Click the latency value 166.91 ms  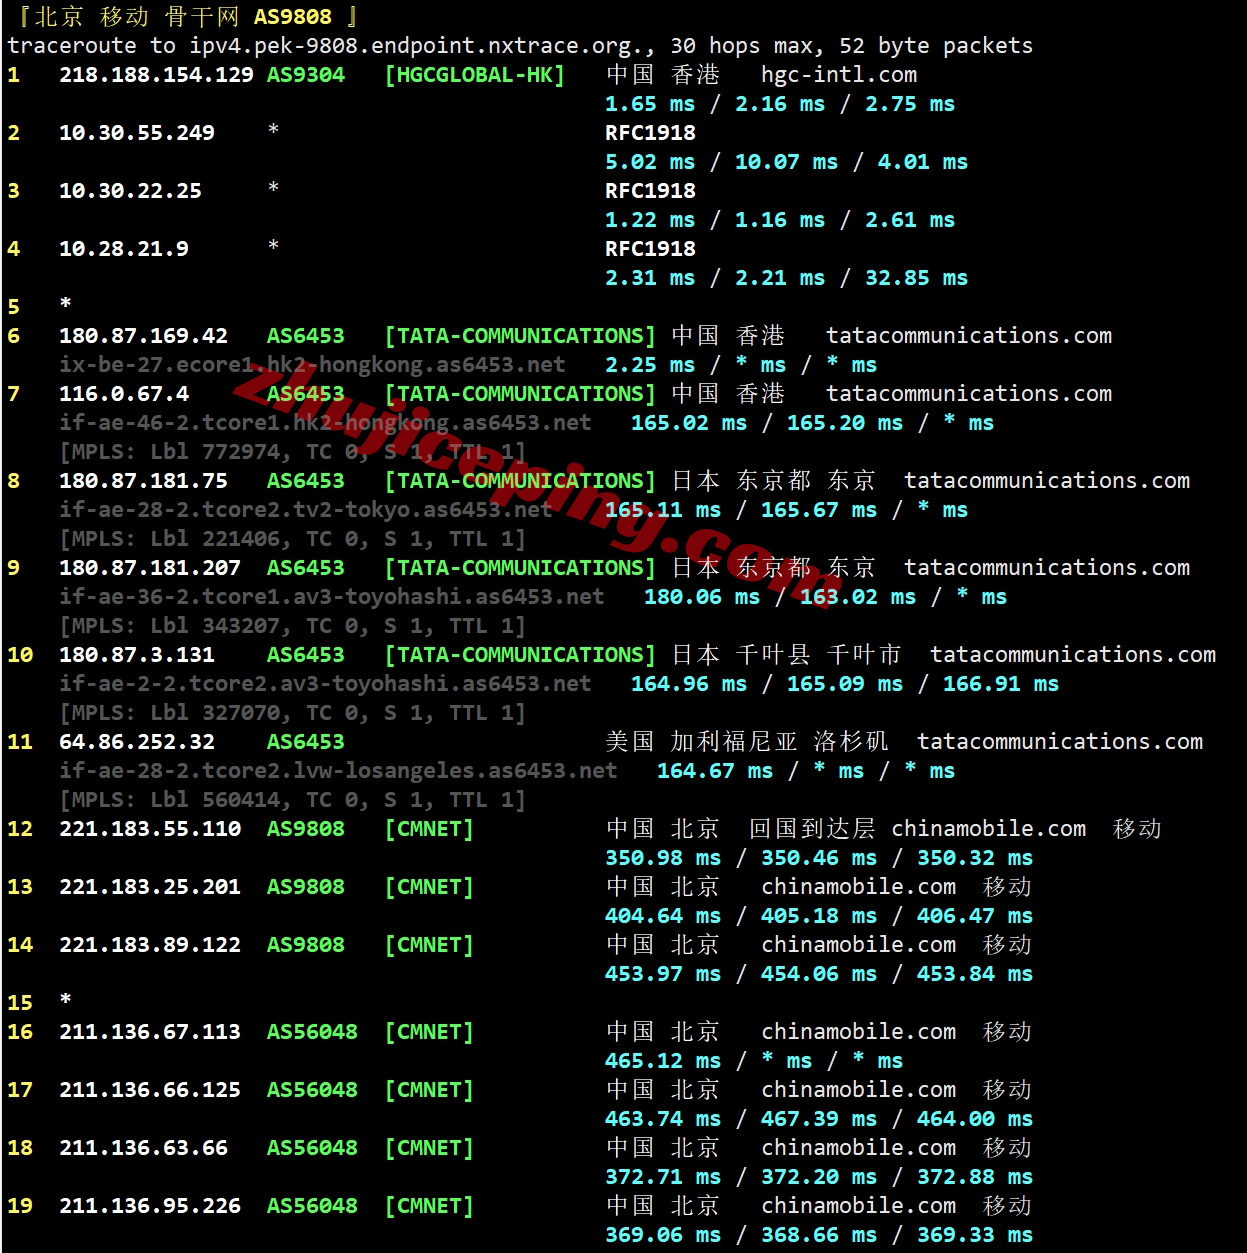point(1001,684)
